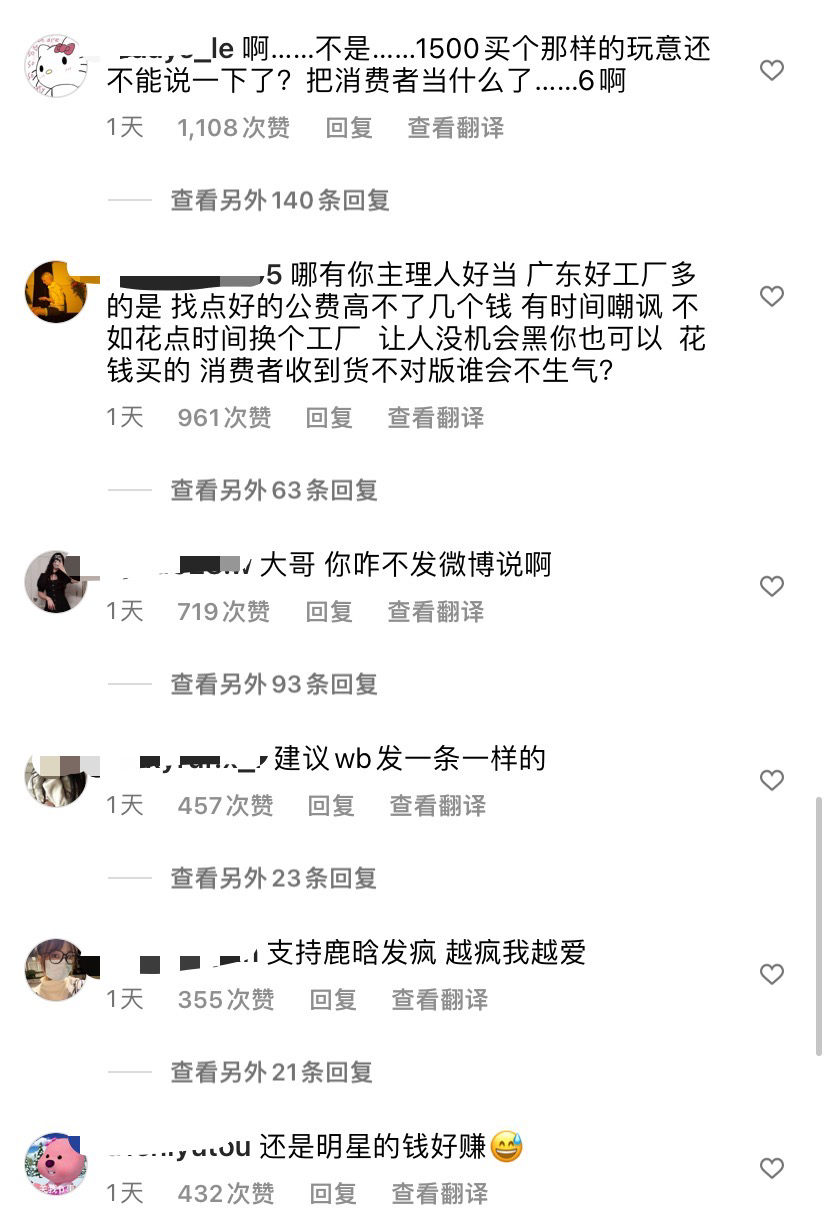The height and width of the screenshot is (1228, 828).
Task: Click the scrollbar at the right edge
Action: (x=821, y=925)
